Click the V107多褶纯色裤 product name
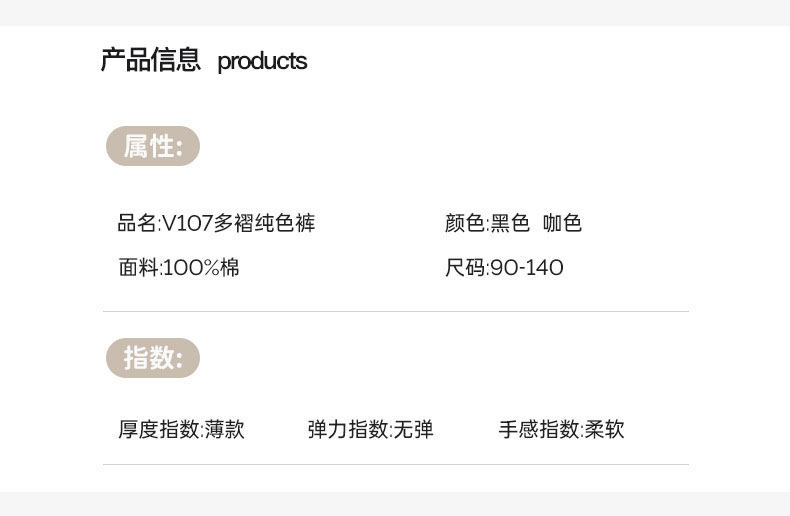Image resolution: width=790 pixels, height=516 pixels. [238, 223]
